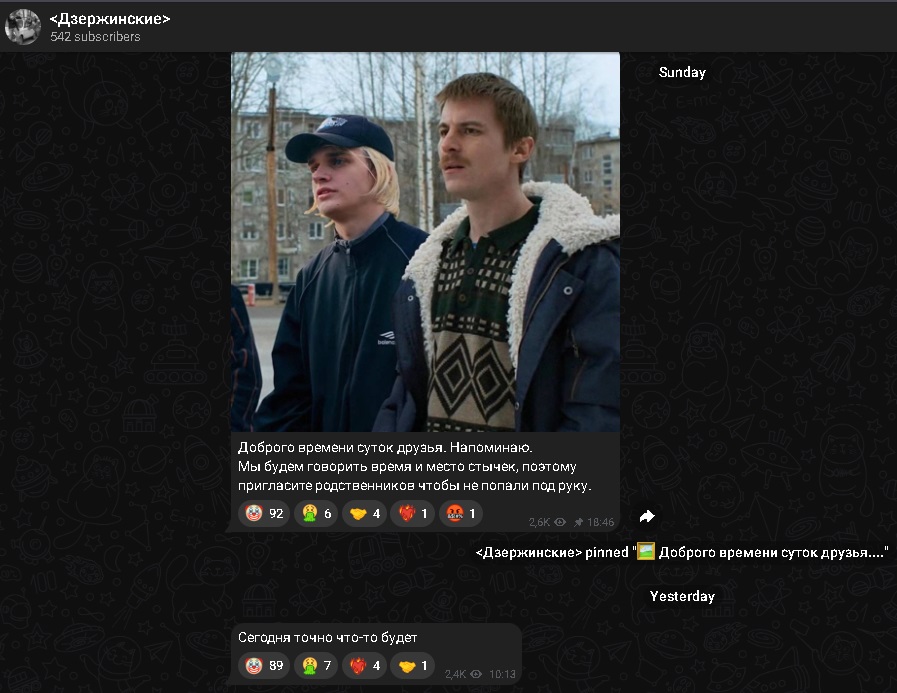The height and width of the screenshot is (693, 897).
Task: Click the Sunday date label
Action: coord(682,72)
